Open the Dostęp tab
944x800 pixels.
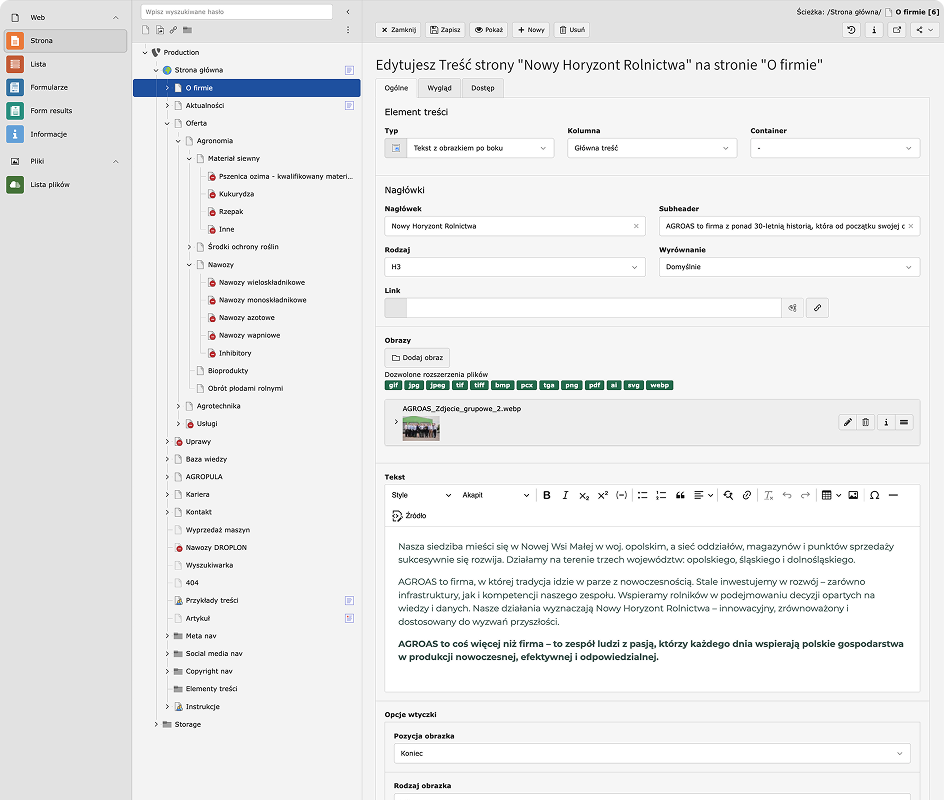click(483, 88)
